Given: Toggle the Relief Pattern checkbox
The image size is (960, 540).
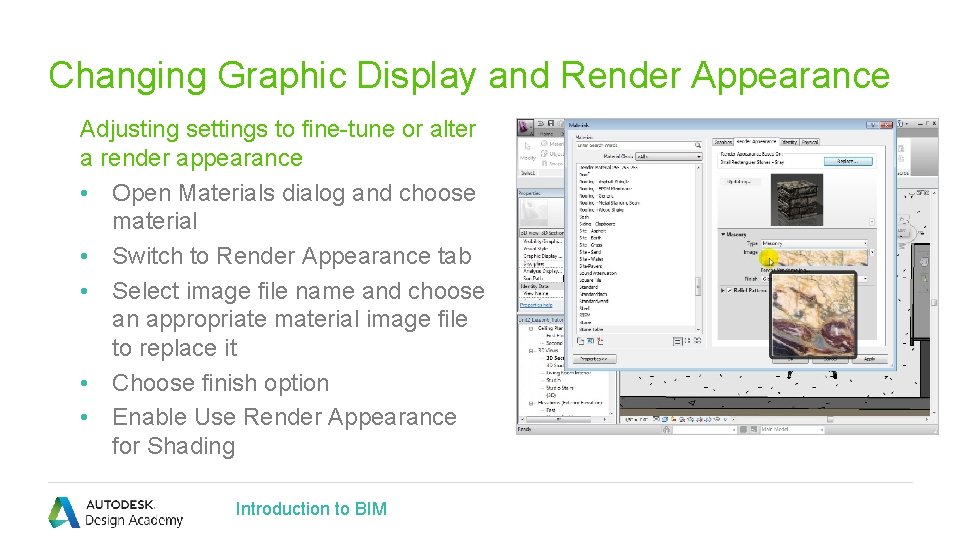Looking at the screenshot, I should pyautogui.click(x=729, y=290).
